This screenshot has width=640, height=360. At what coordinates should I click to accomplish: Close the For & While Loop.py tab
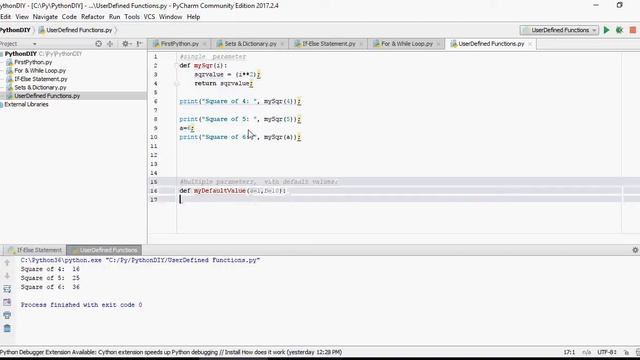click(x=438, y=44)
